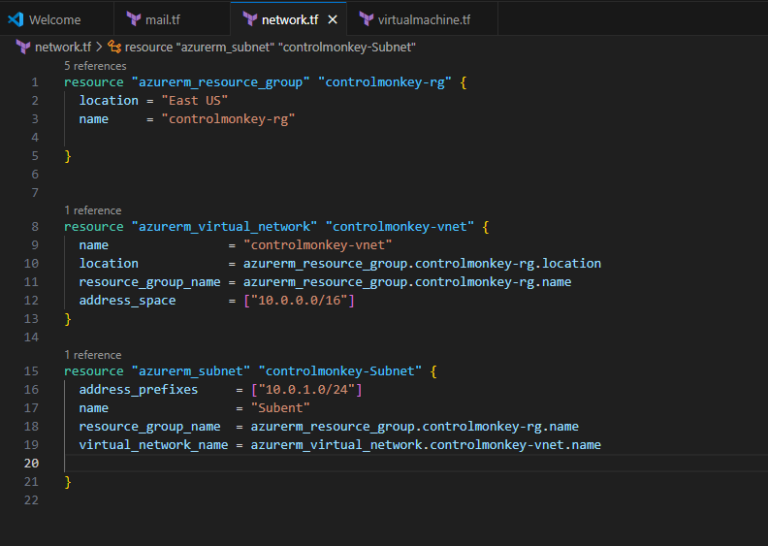Expand the breadcrumb chevron after network.tf
This screenshot has height=546, width=768.
99,47
